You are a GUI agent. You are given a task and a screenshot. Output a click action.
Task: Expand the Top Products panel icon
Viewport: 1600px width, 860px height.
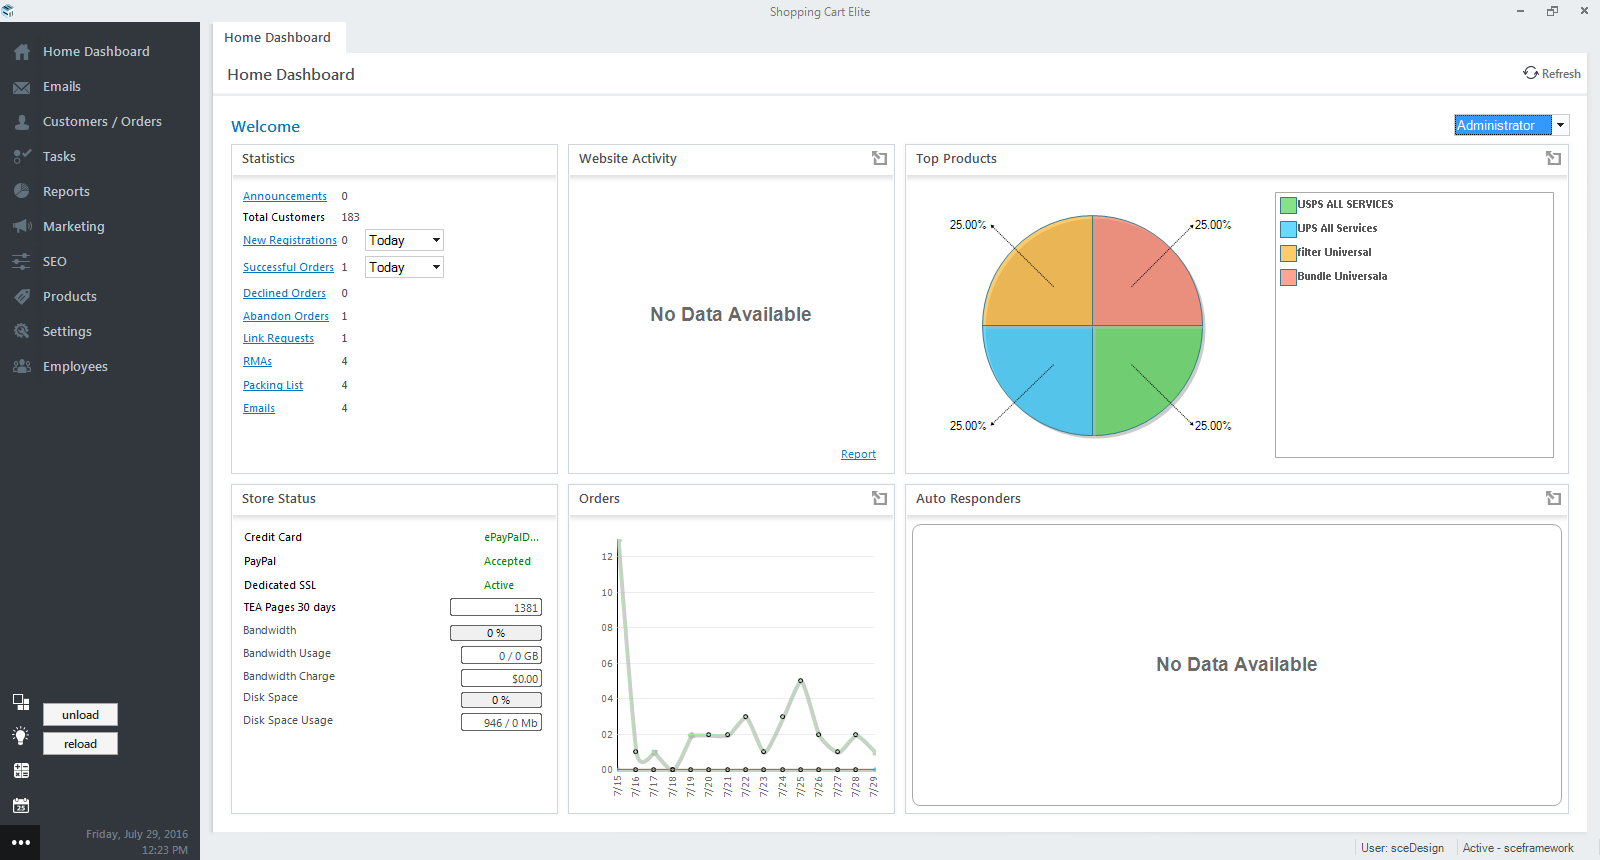coord(1553,158)
